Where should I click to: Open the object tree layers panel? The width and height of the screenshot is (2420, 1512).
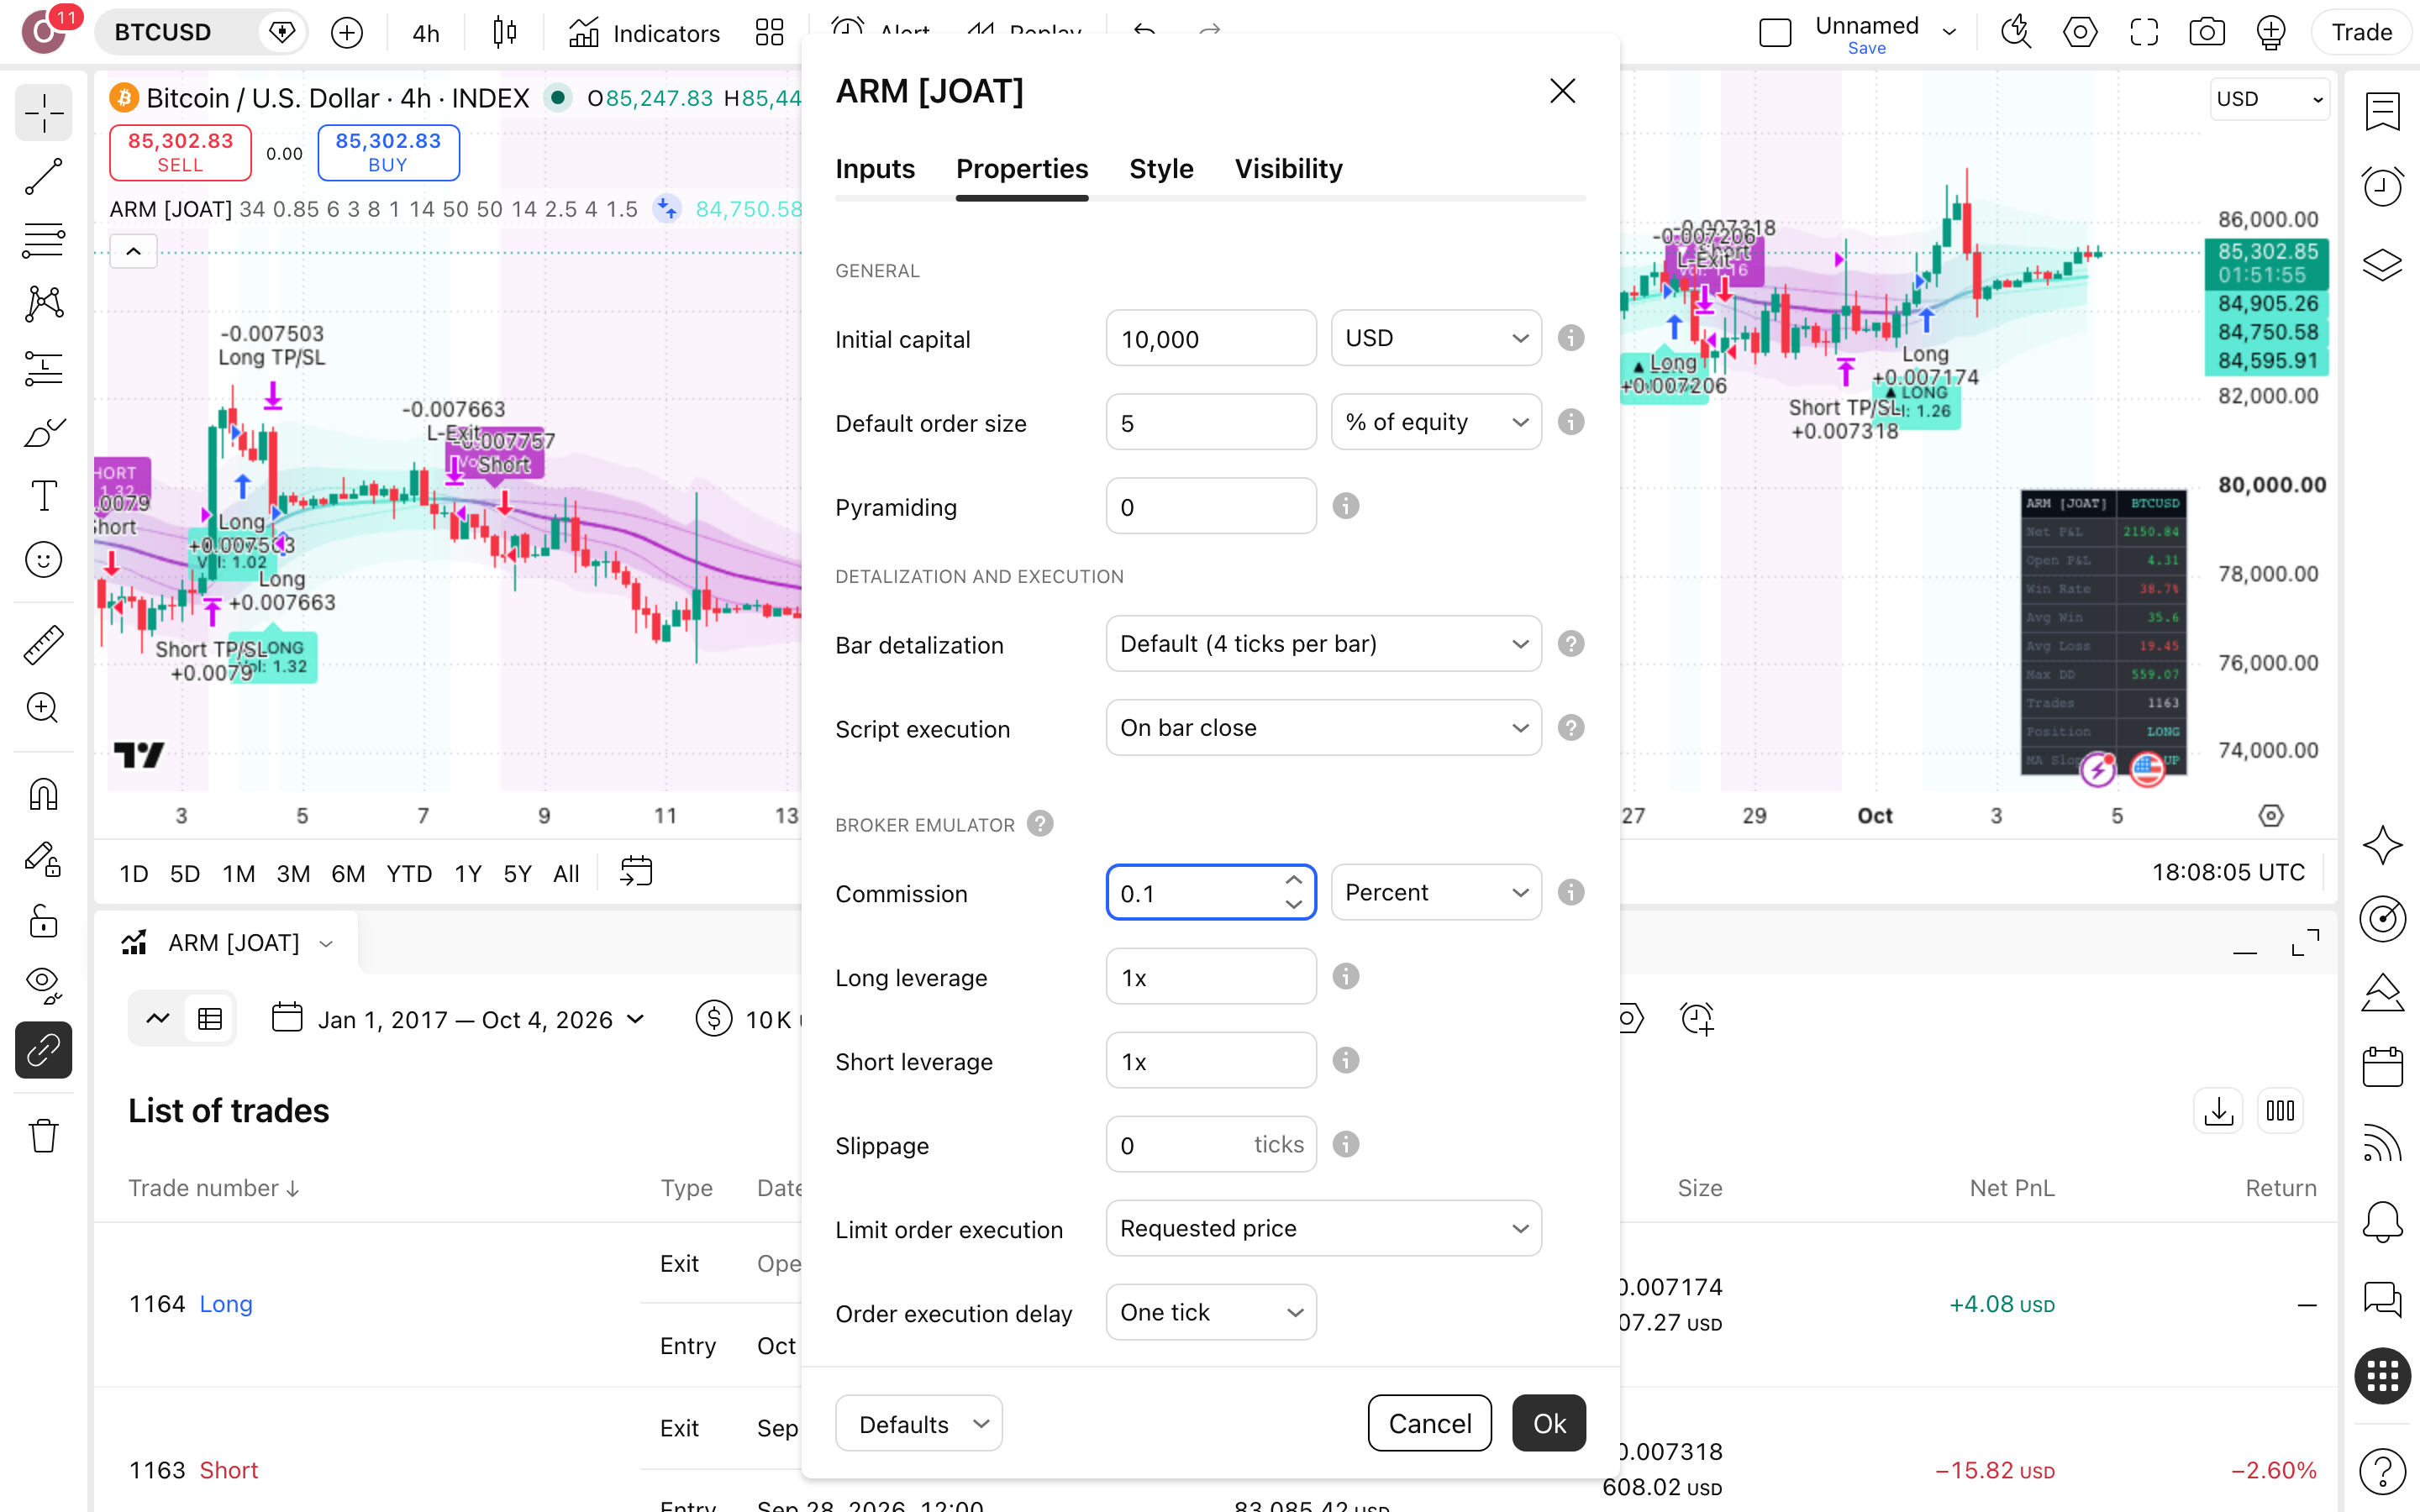(x=2383, y=264)
